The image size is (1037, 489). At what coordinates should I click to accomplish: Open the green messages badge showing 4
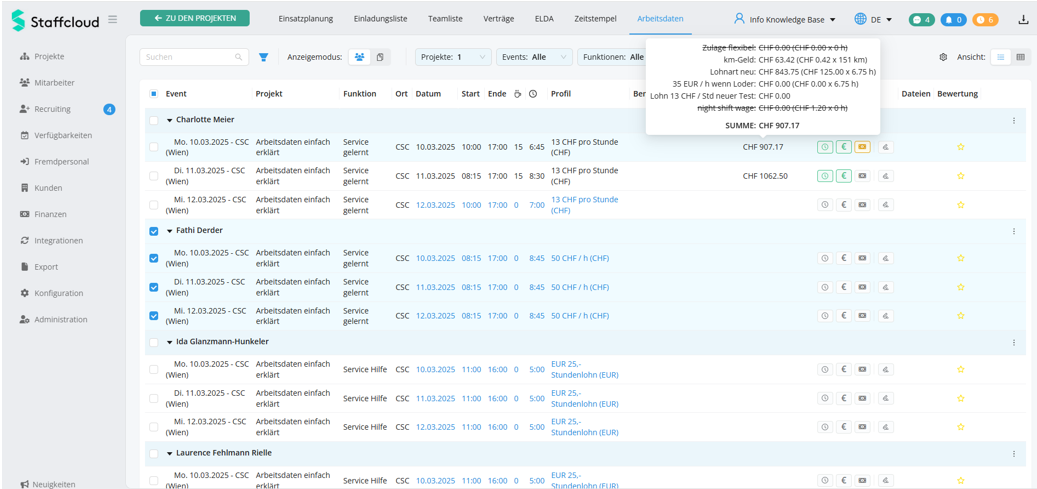coord(922,19)
